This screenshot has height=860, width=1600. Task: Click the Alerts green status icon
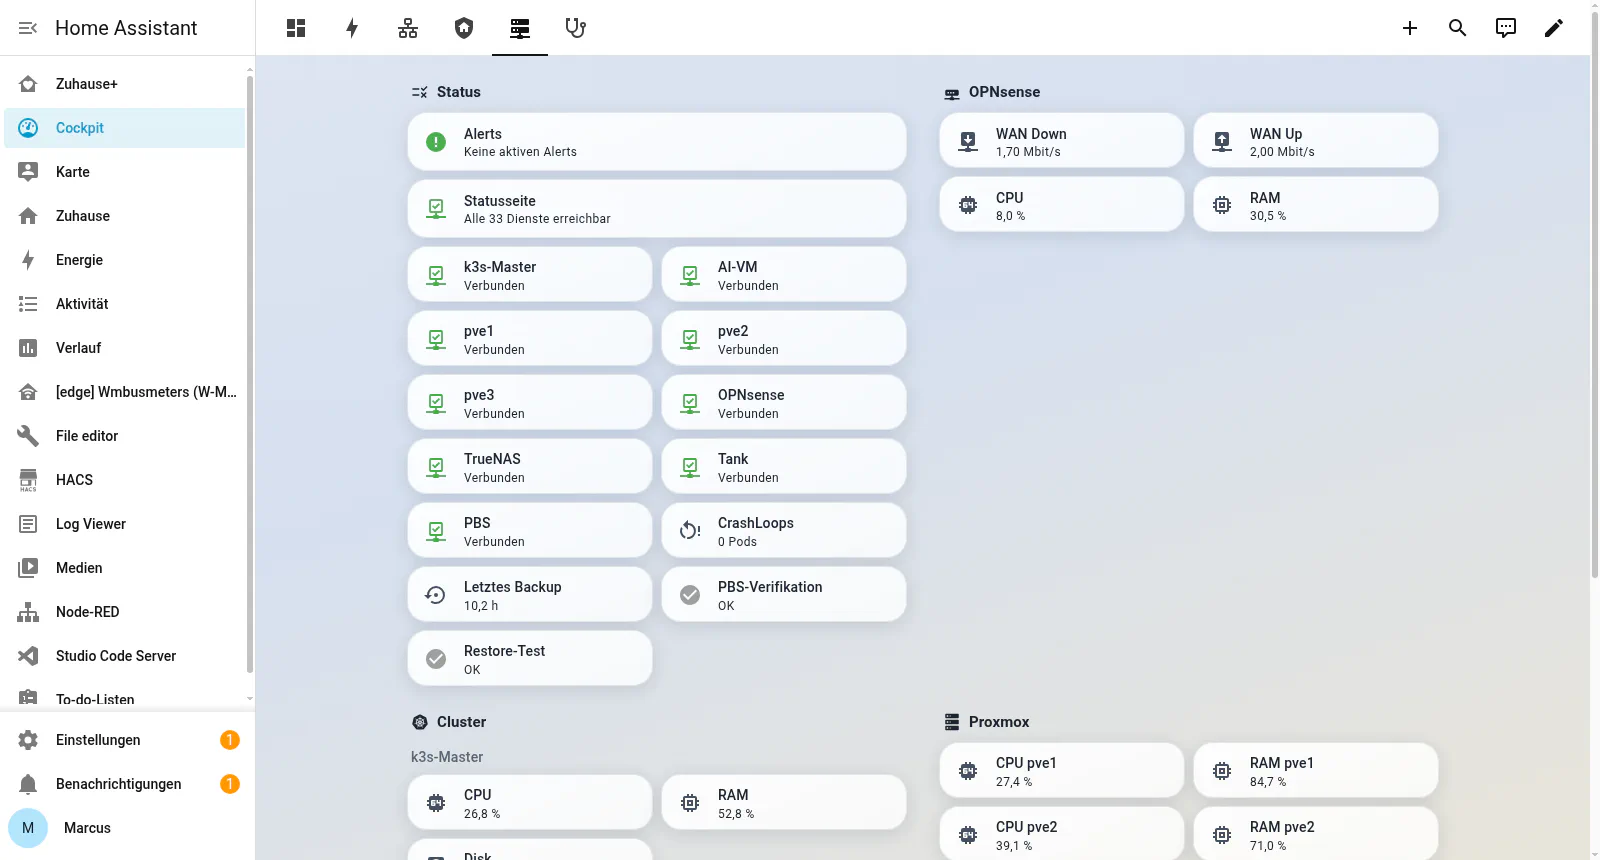[436, 142]
